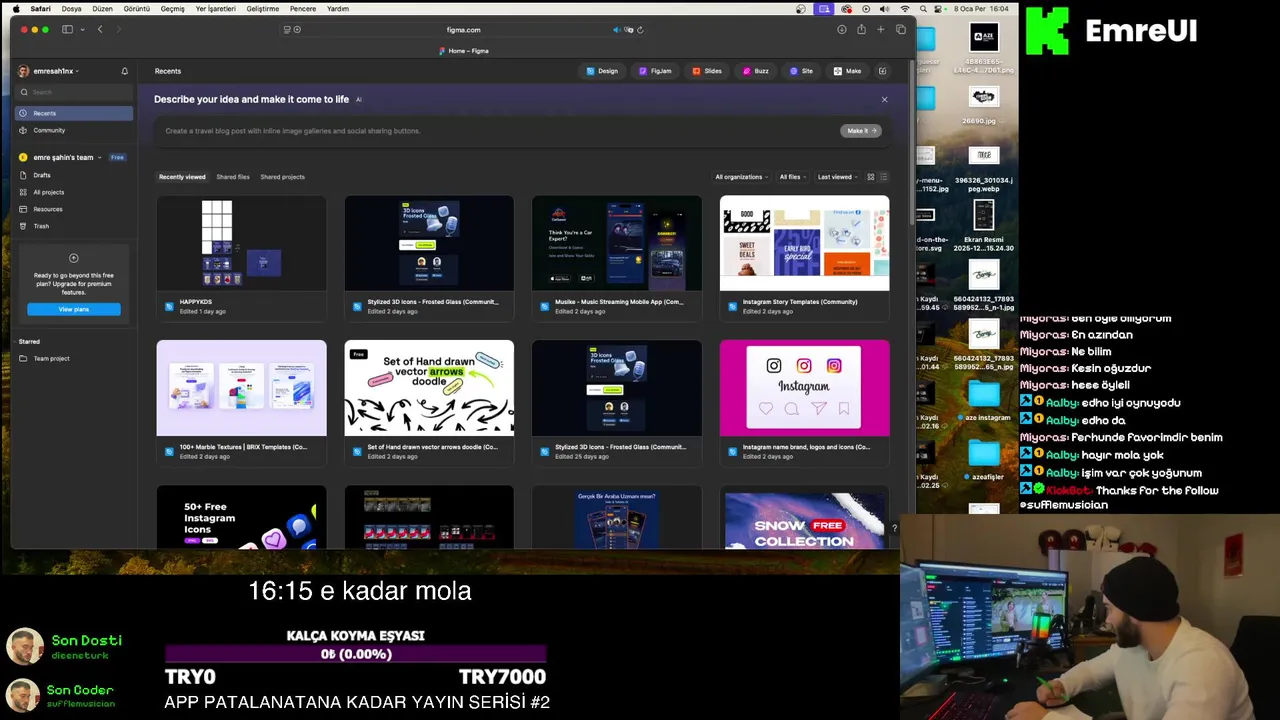Click the volume icon in menu bar

[x=886, y=9]
